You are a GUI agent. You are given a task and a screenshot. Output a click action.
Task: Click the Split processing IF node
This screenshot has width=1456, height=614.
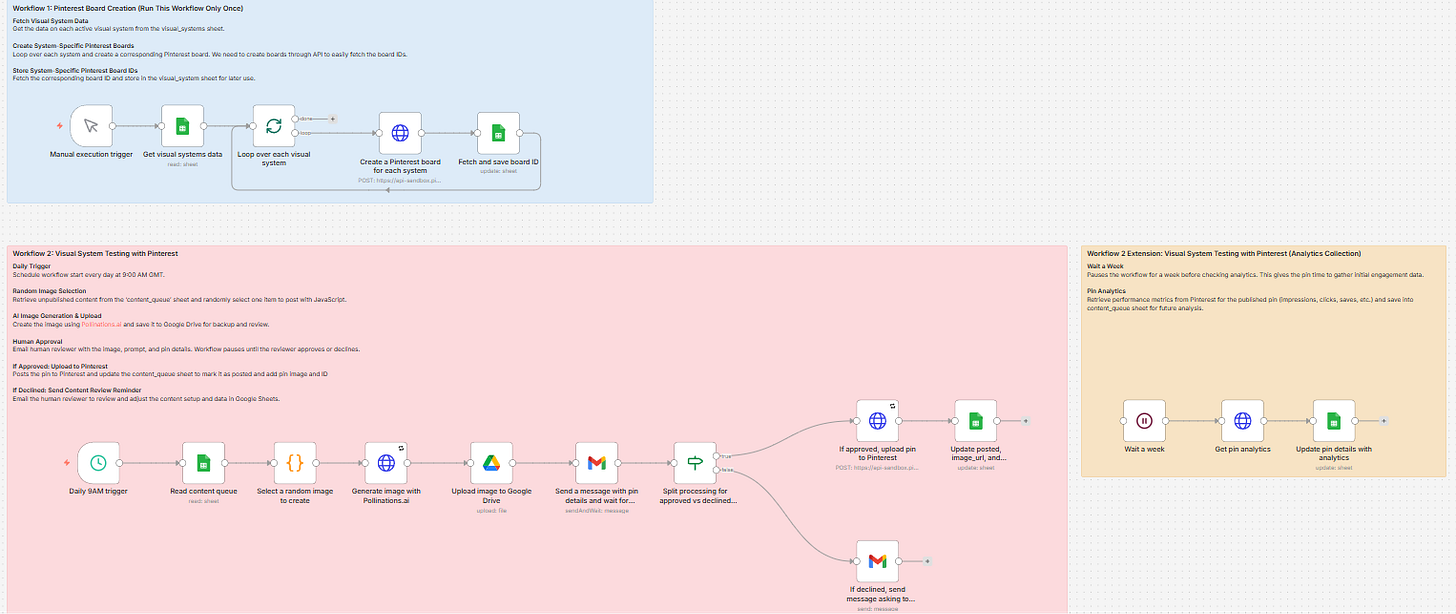(694, 464)
